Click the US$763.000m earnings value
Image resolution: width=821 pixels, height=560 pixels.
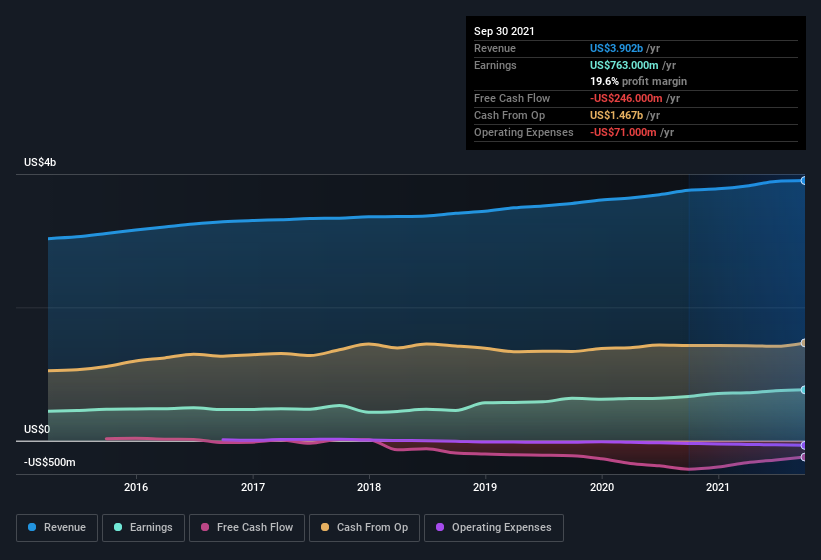tap(624, 65)
